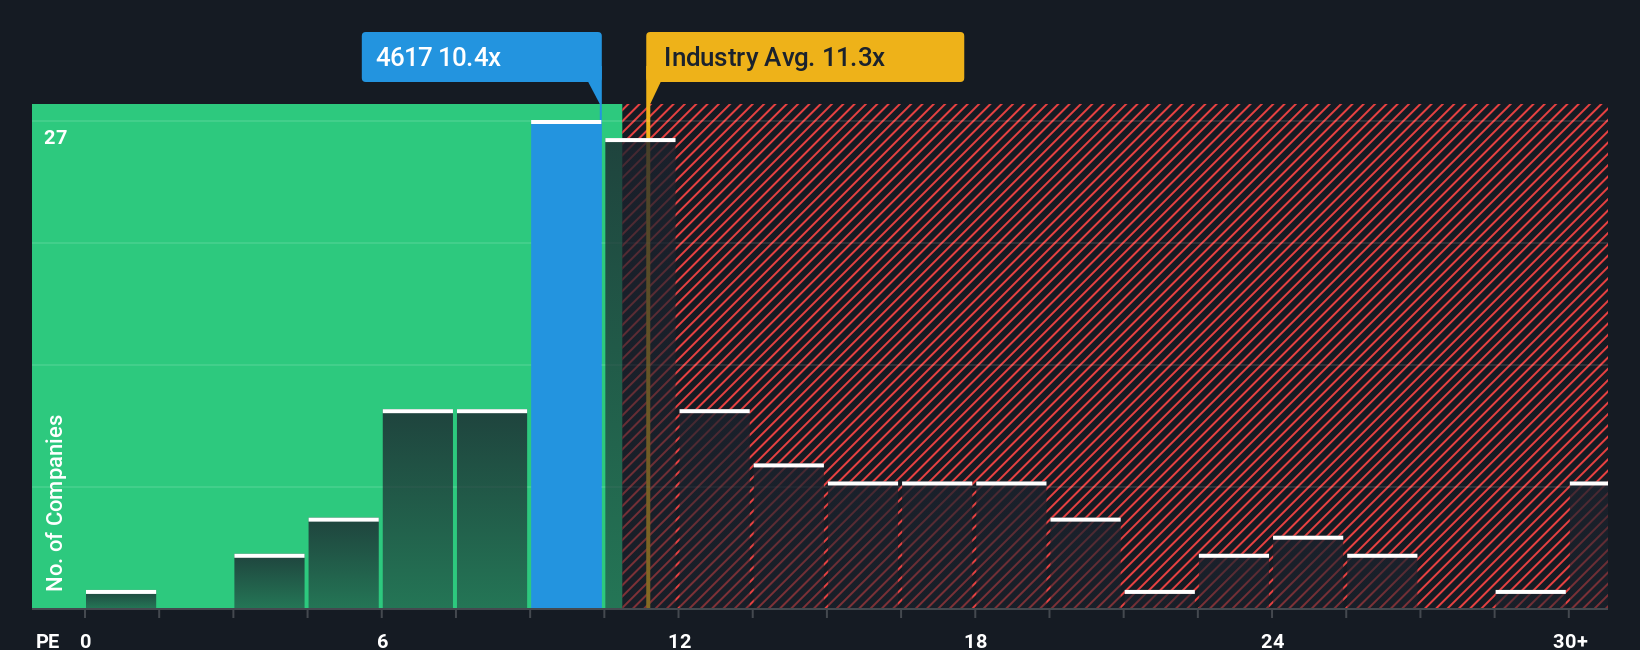1640x650 pixels.
Task: Click the x-axis tick label 18
Action: tap(976, 640)
